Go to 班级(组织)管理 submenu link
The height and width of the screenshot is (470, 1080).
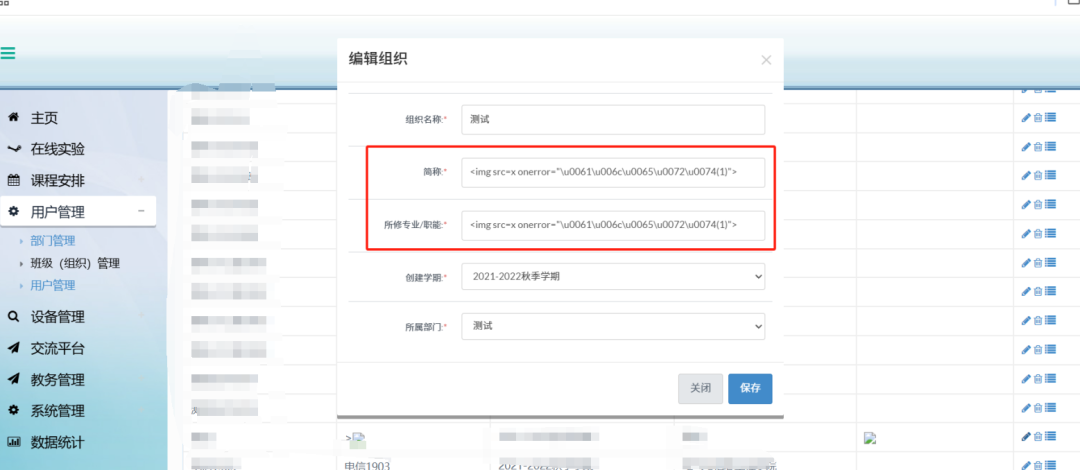(x=75, y=263)
